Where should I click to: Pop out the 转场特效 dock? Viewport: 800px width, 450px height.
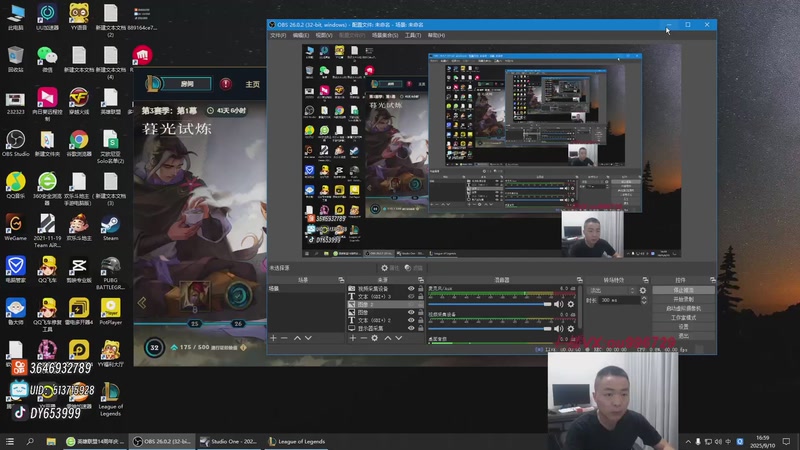[x=645, y=280]
